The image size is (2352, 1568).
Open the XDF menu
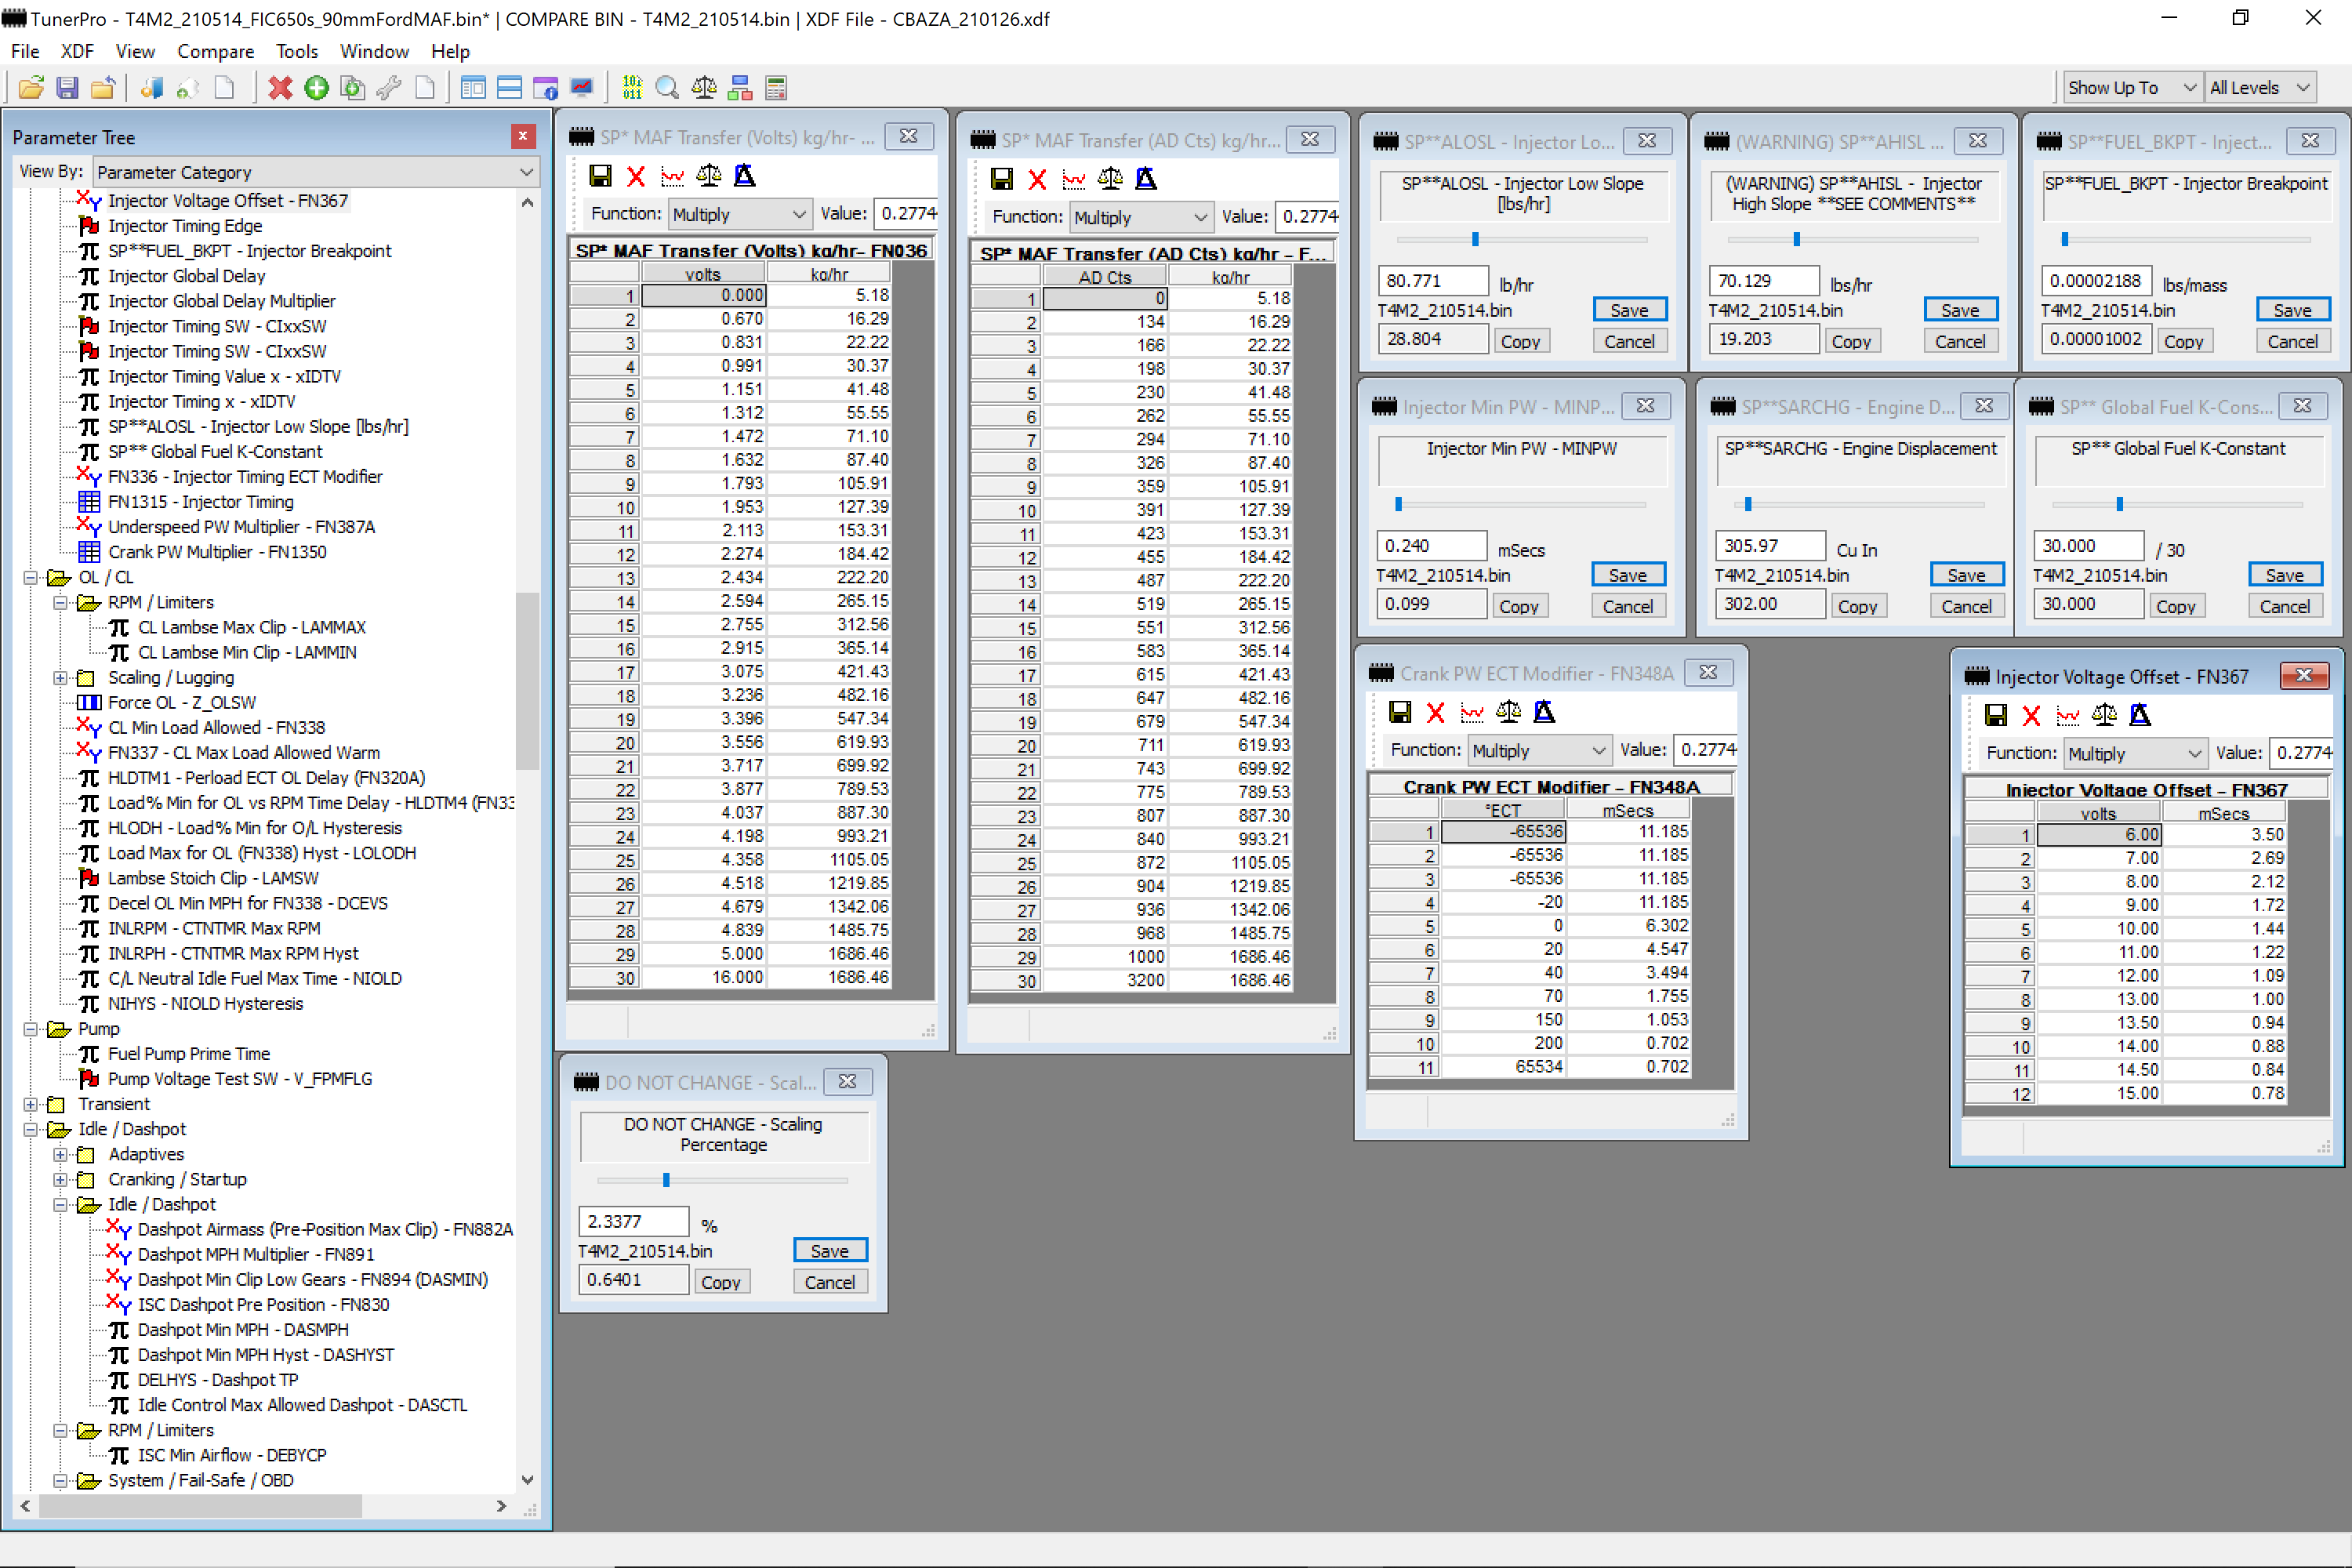(x=76, y=51)
